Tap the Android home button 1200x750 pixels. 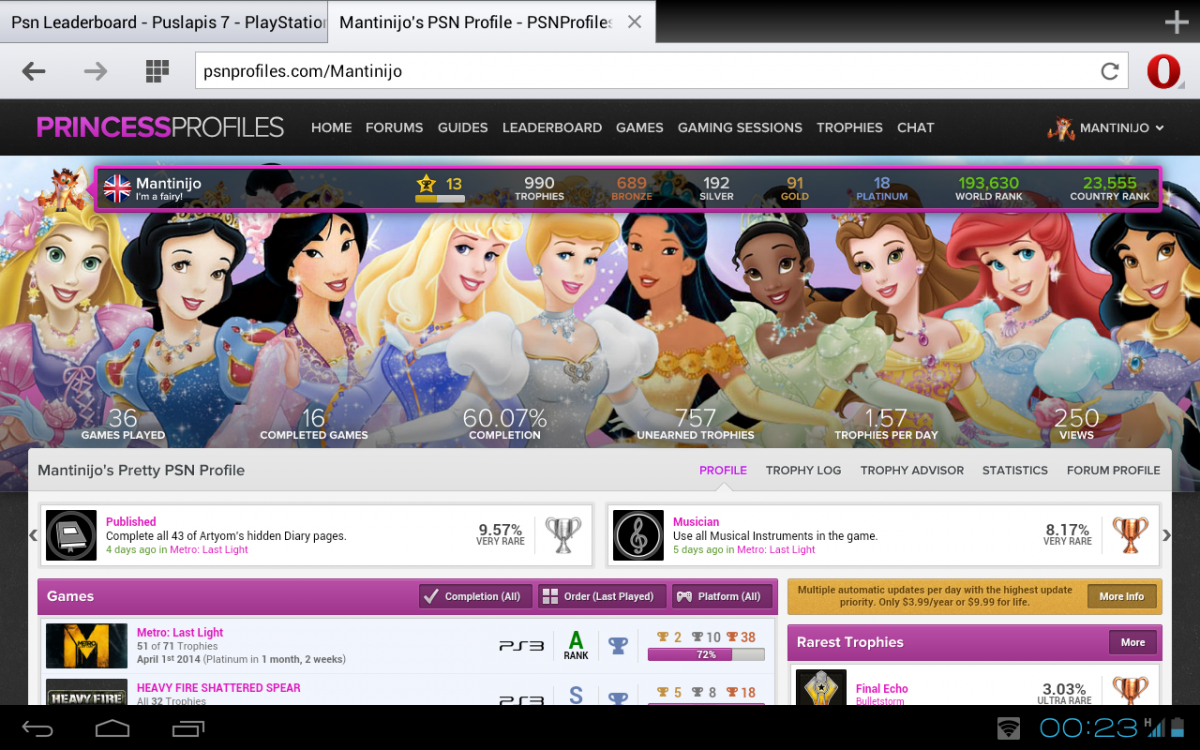(x=112, y=727)
